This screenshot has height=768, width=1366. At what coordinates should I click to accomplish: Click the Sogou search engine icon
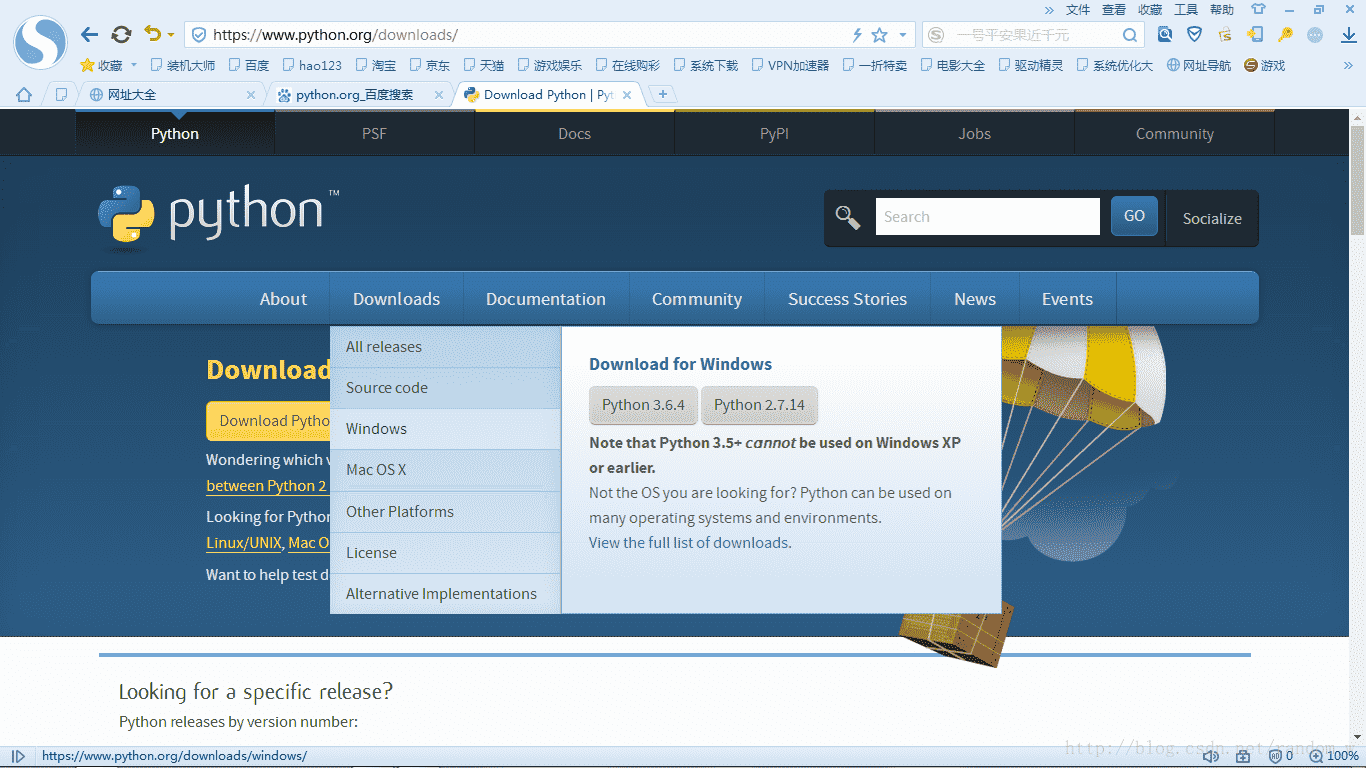click(x=936, y=35)
